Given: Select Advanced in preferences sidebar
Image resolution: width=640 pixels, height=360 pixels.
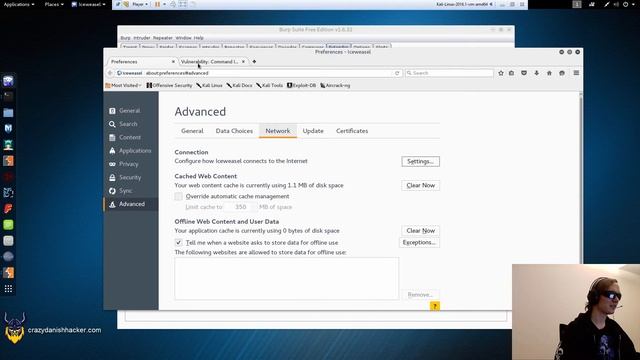Looking at the screenshot, I should click(131, 204).
